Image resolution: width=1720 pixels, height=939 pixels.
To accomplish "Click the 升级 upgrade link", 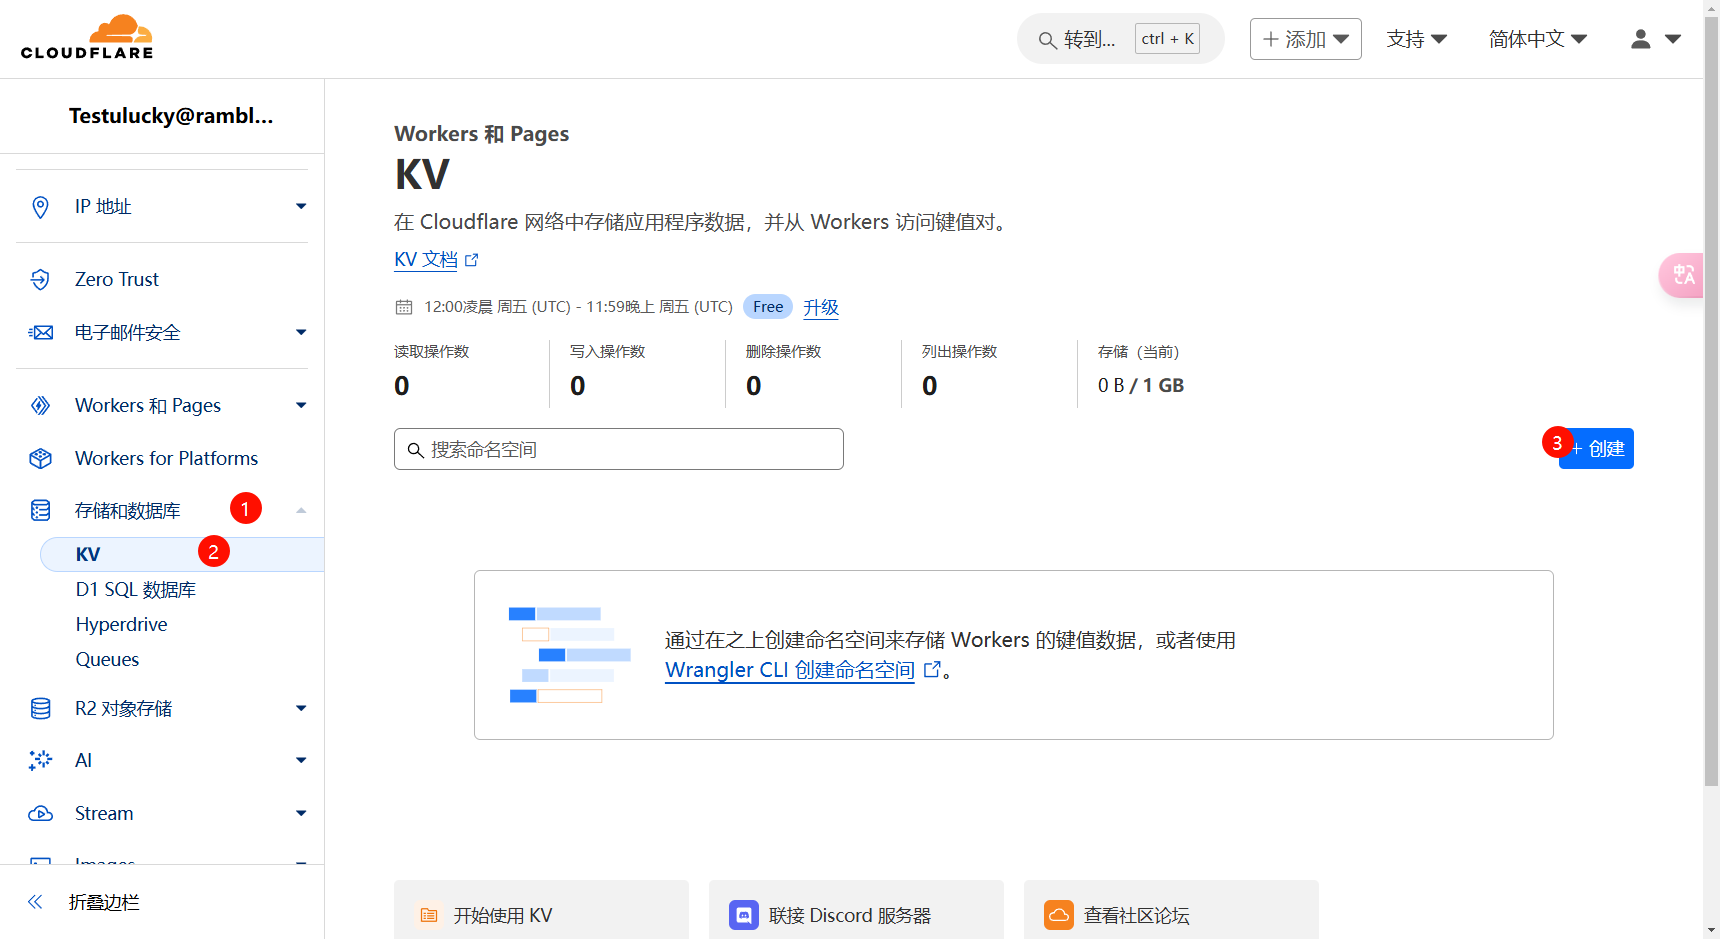I will click(x=821, y=307).
